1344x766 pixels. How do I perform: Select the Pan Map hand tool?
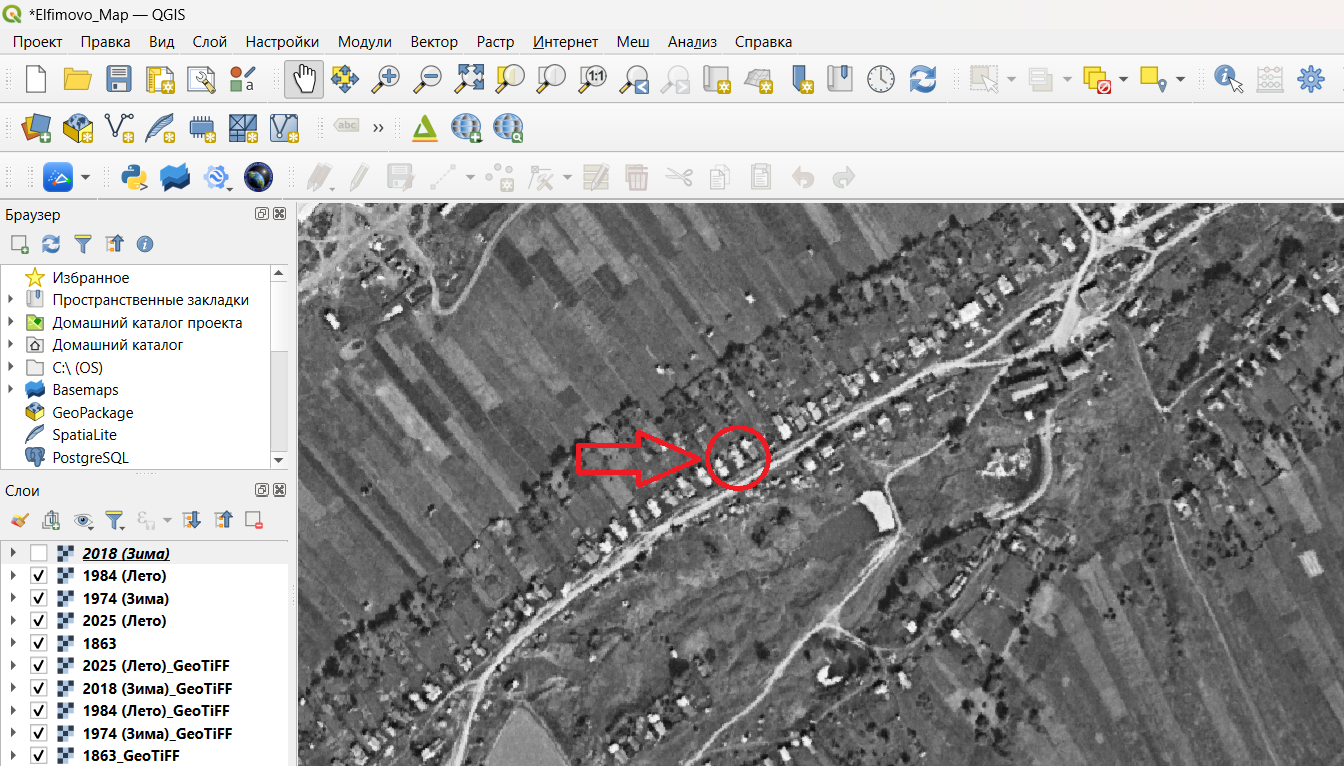coord(303,79)
